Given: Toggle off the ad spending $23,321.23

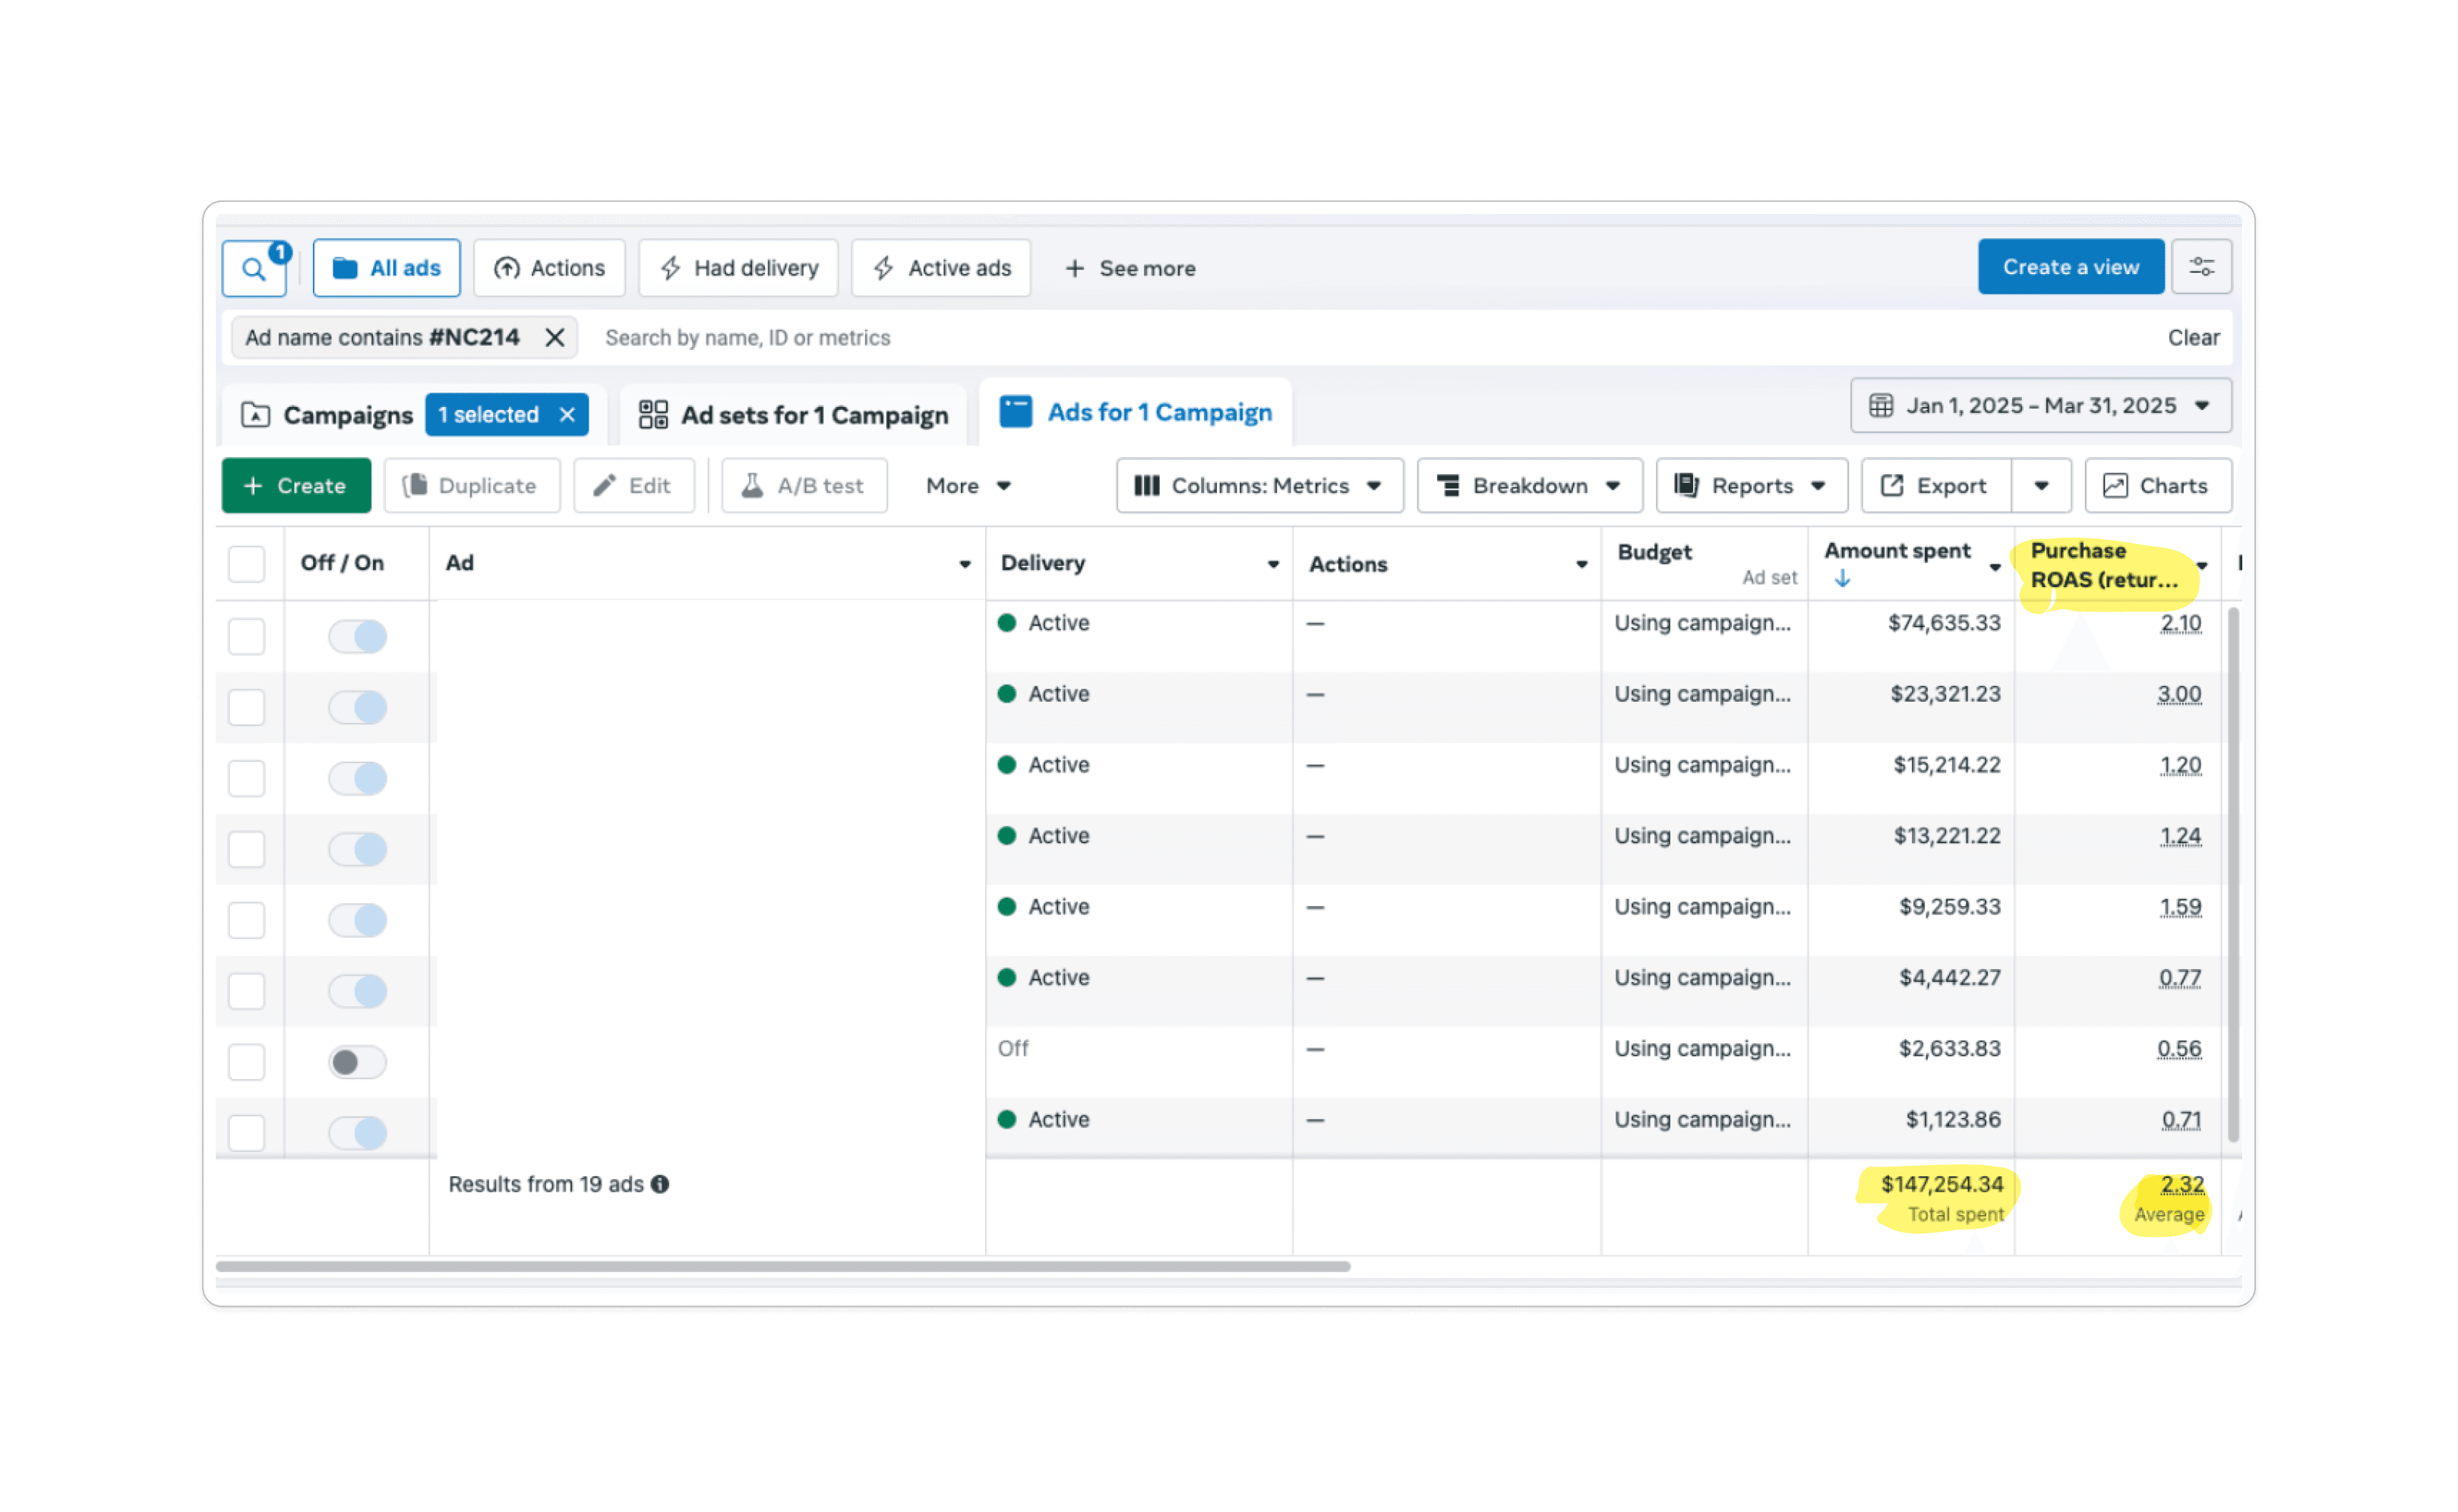Looking at the screenshot, I should click(357, 707).
